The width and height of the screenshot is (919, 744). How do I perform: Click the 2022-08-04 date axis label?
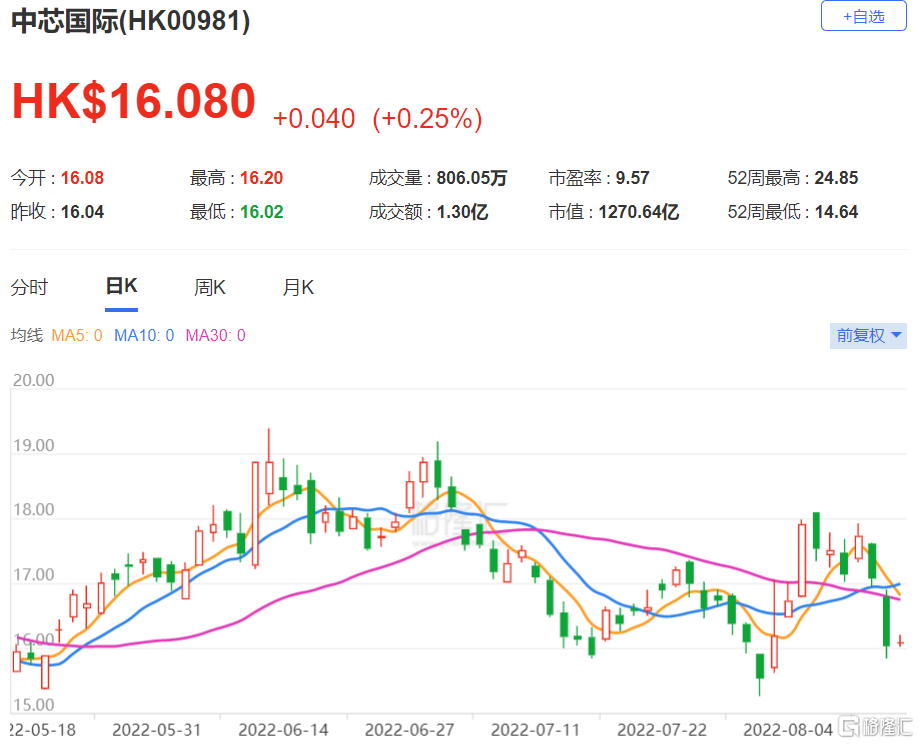click(788, 730)
